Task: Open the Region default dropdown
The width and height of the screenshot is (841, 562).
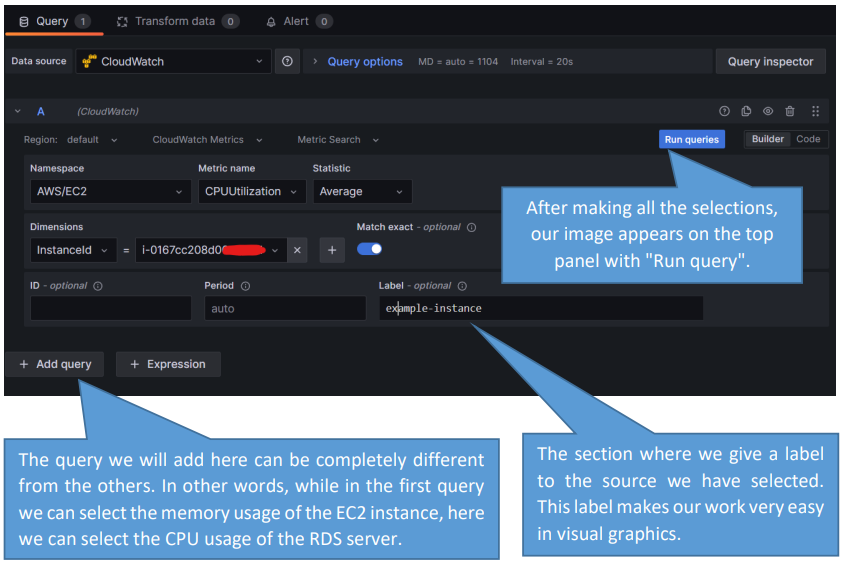Action: pyautogui.click(x=92, y=140)
